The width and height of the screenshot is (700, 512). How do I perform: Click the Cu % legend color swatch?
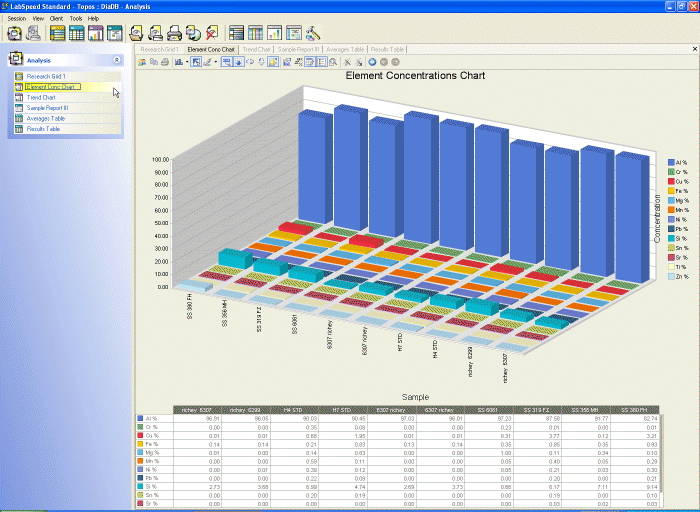tap(671, 182)
